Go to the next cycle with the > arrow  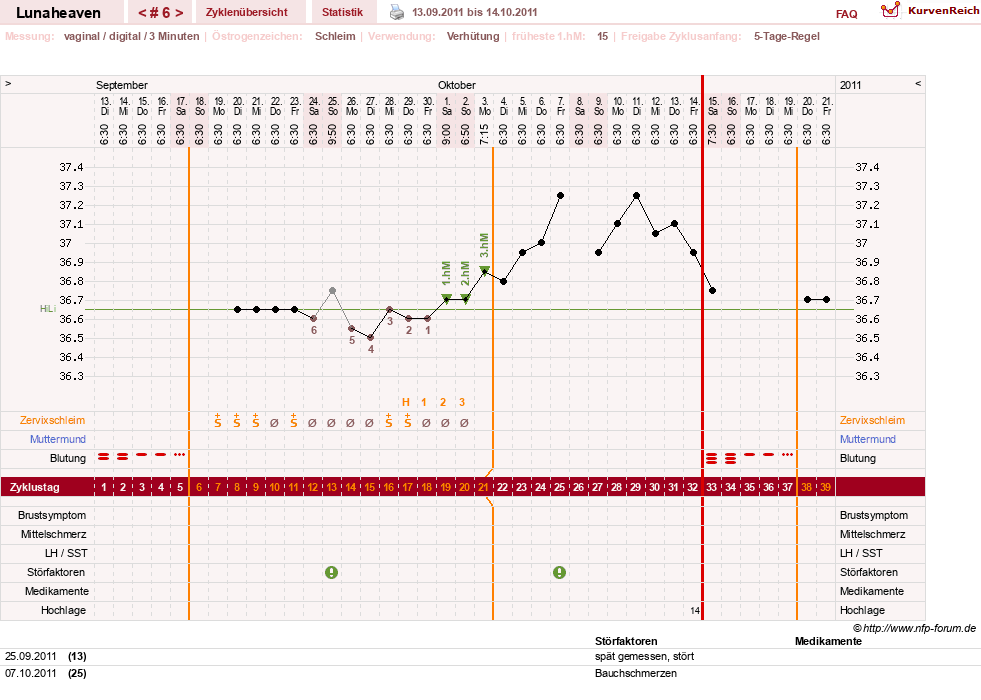(x=180, y=13)
